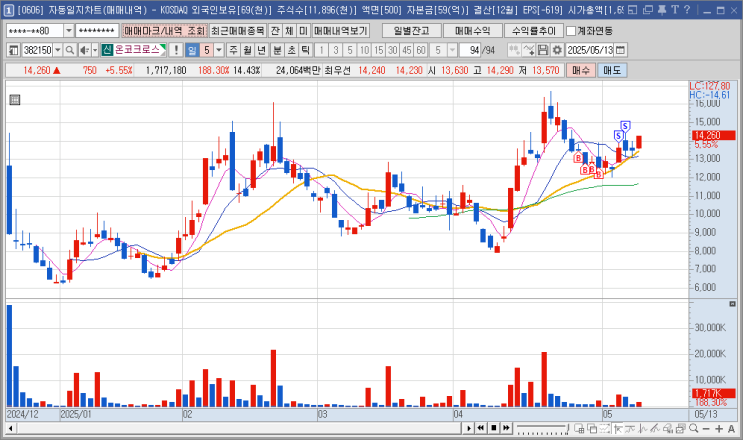Click the minus zoom-out icon

coord(706,428)
